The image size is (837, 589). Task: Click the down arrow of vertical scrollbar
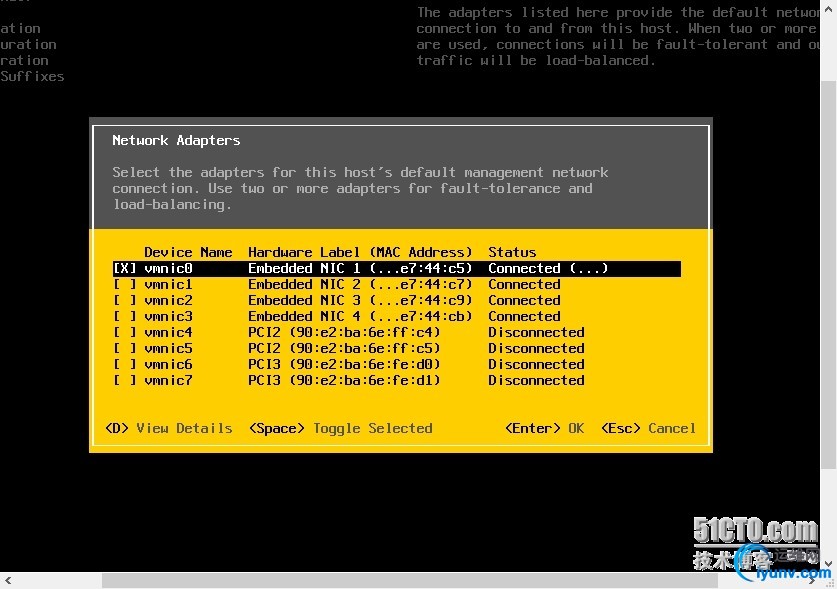coord(828,563)
